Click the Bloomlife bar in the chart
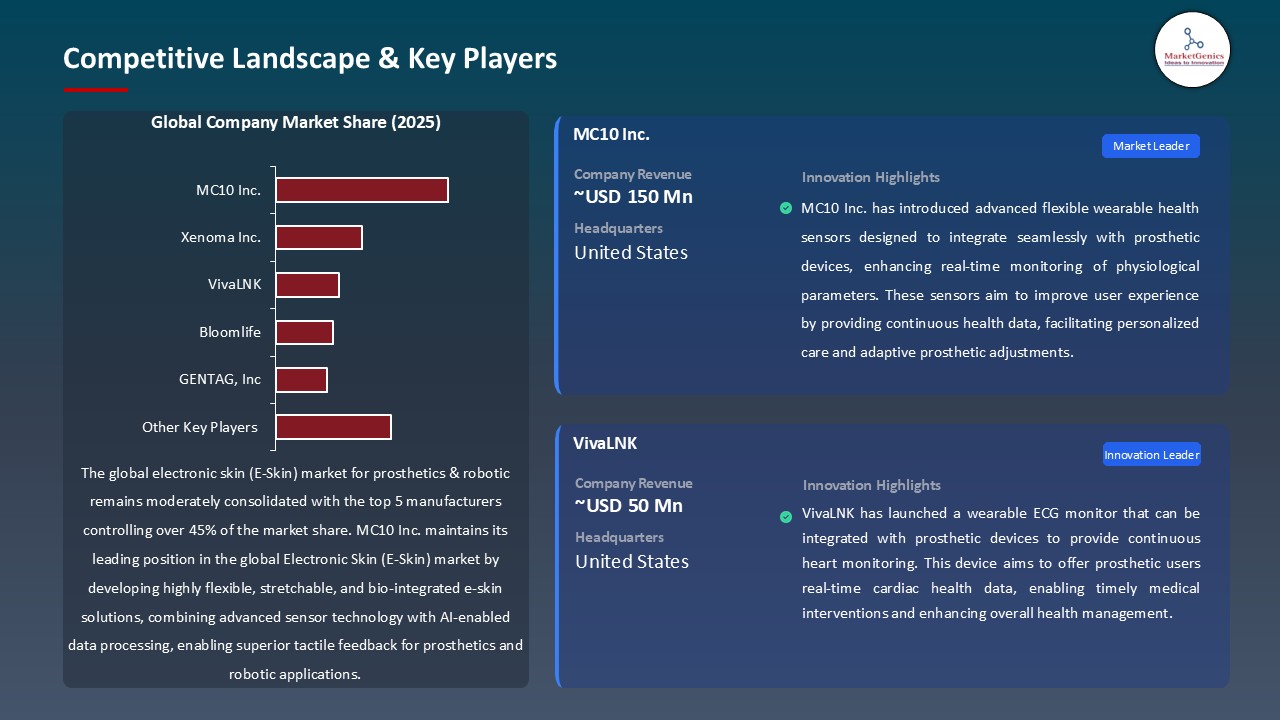This screenshot has height=720, width=1280. pyautogui.click(x=305, y=332)
